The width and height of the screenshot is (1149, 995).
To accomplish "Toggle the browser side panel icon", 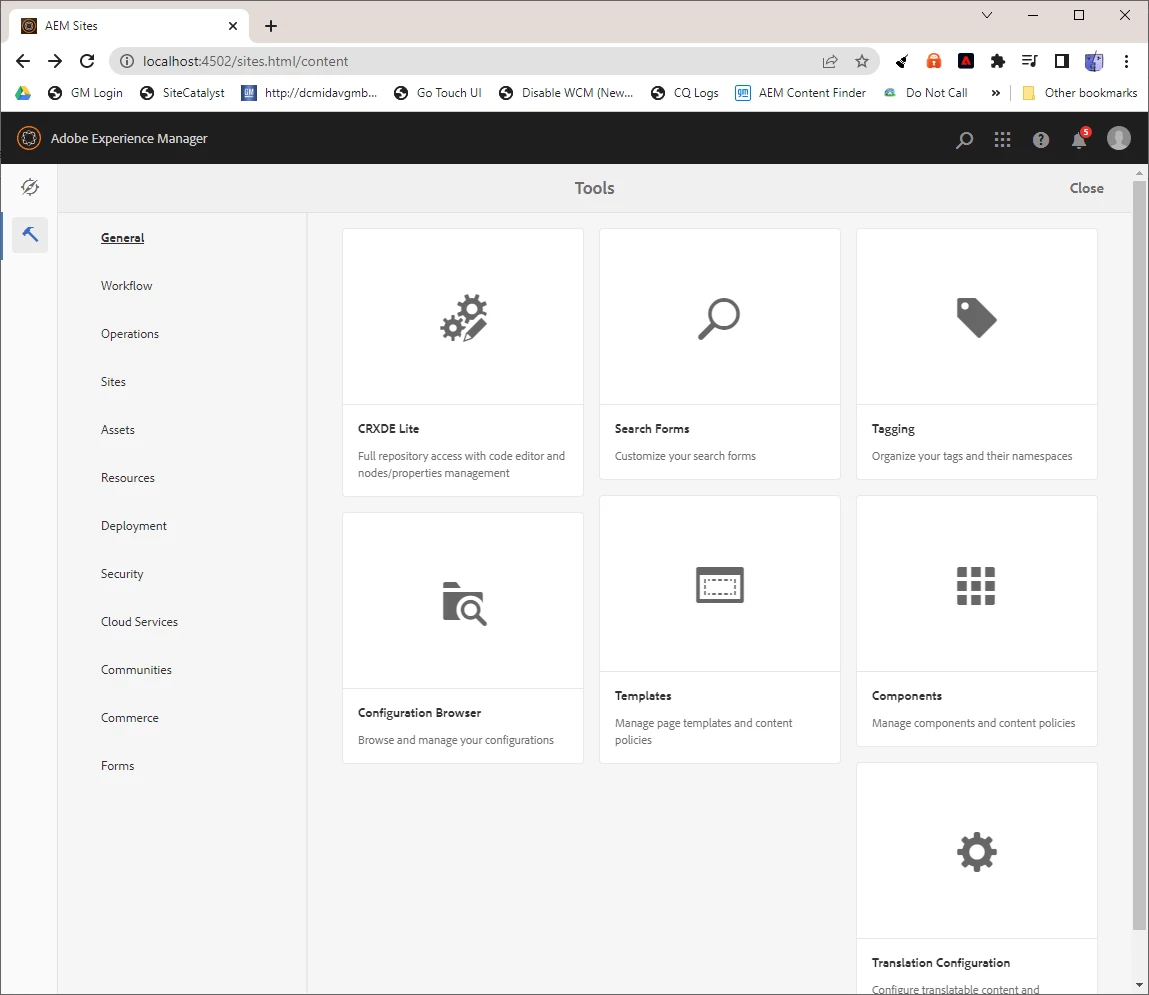I will (x=1061, y=61).
